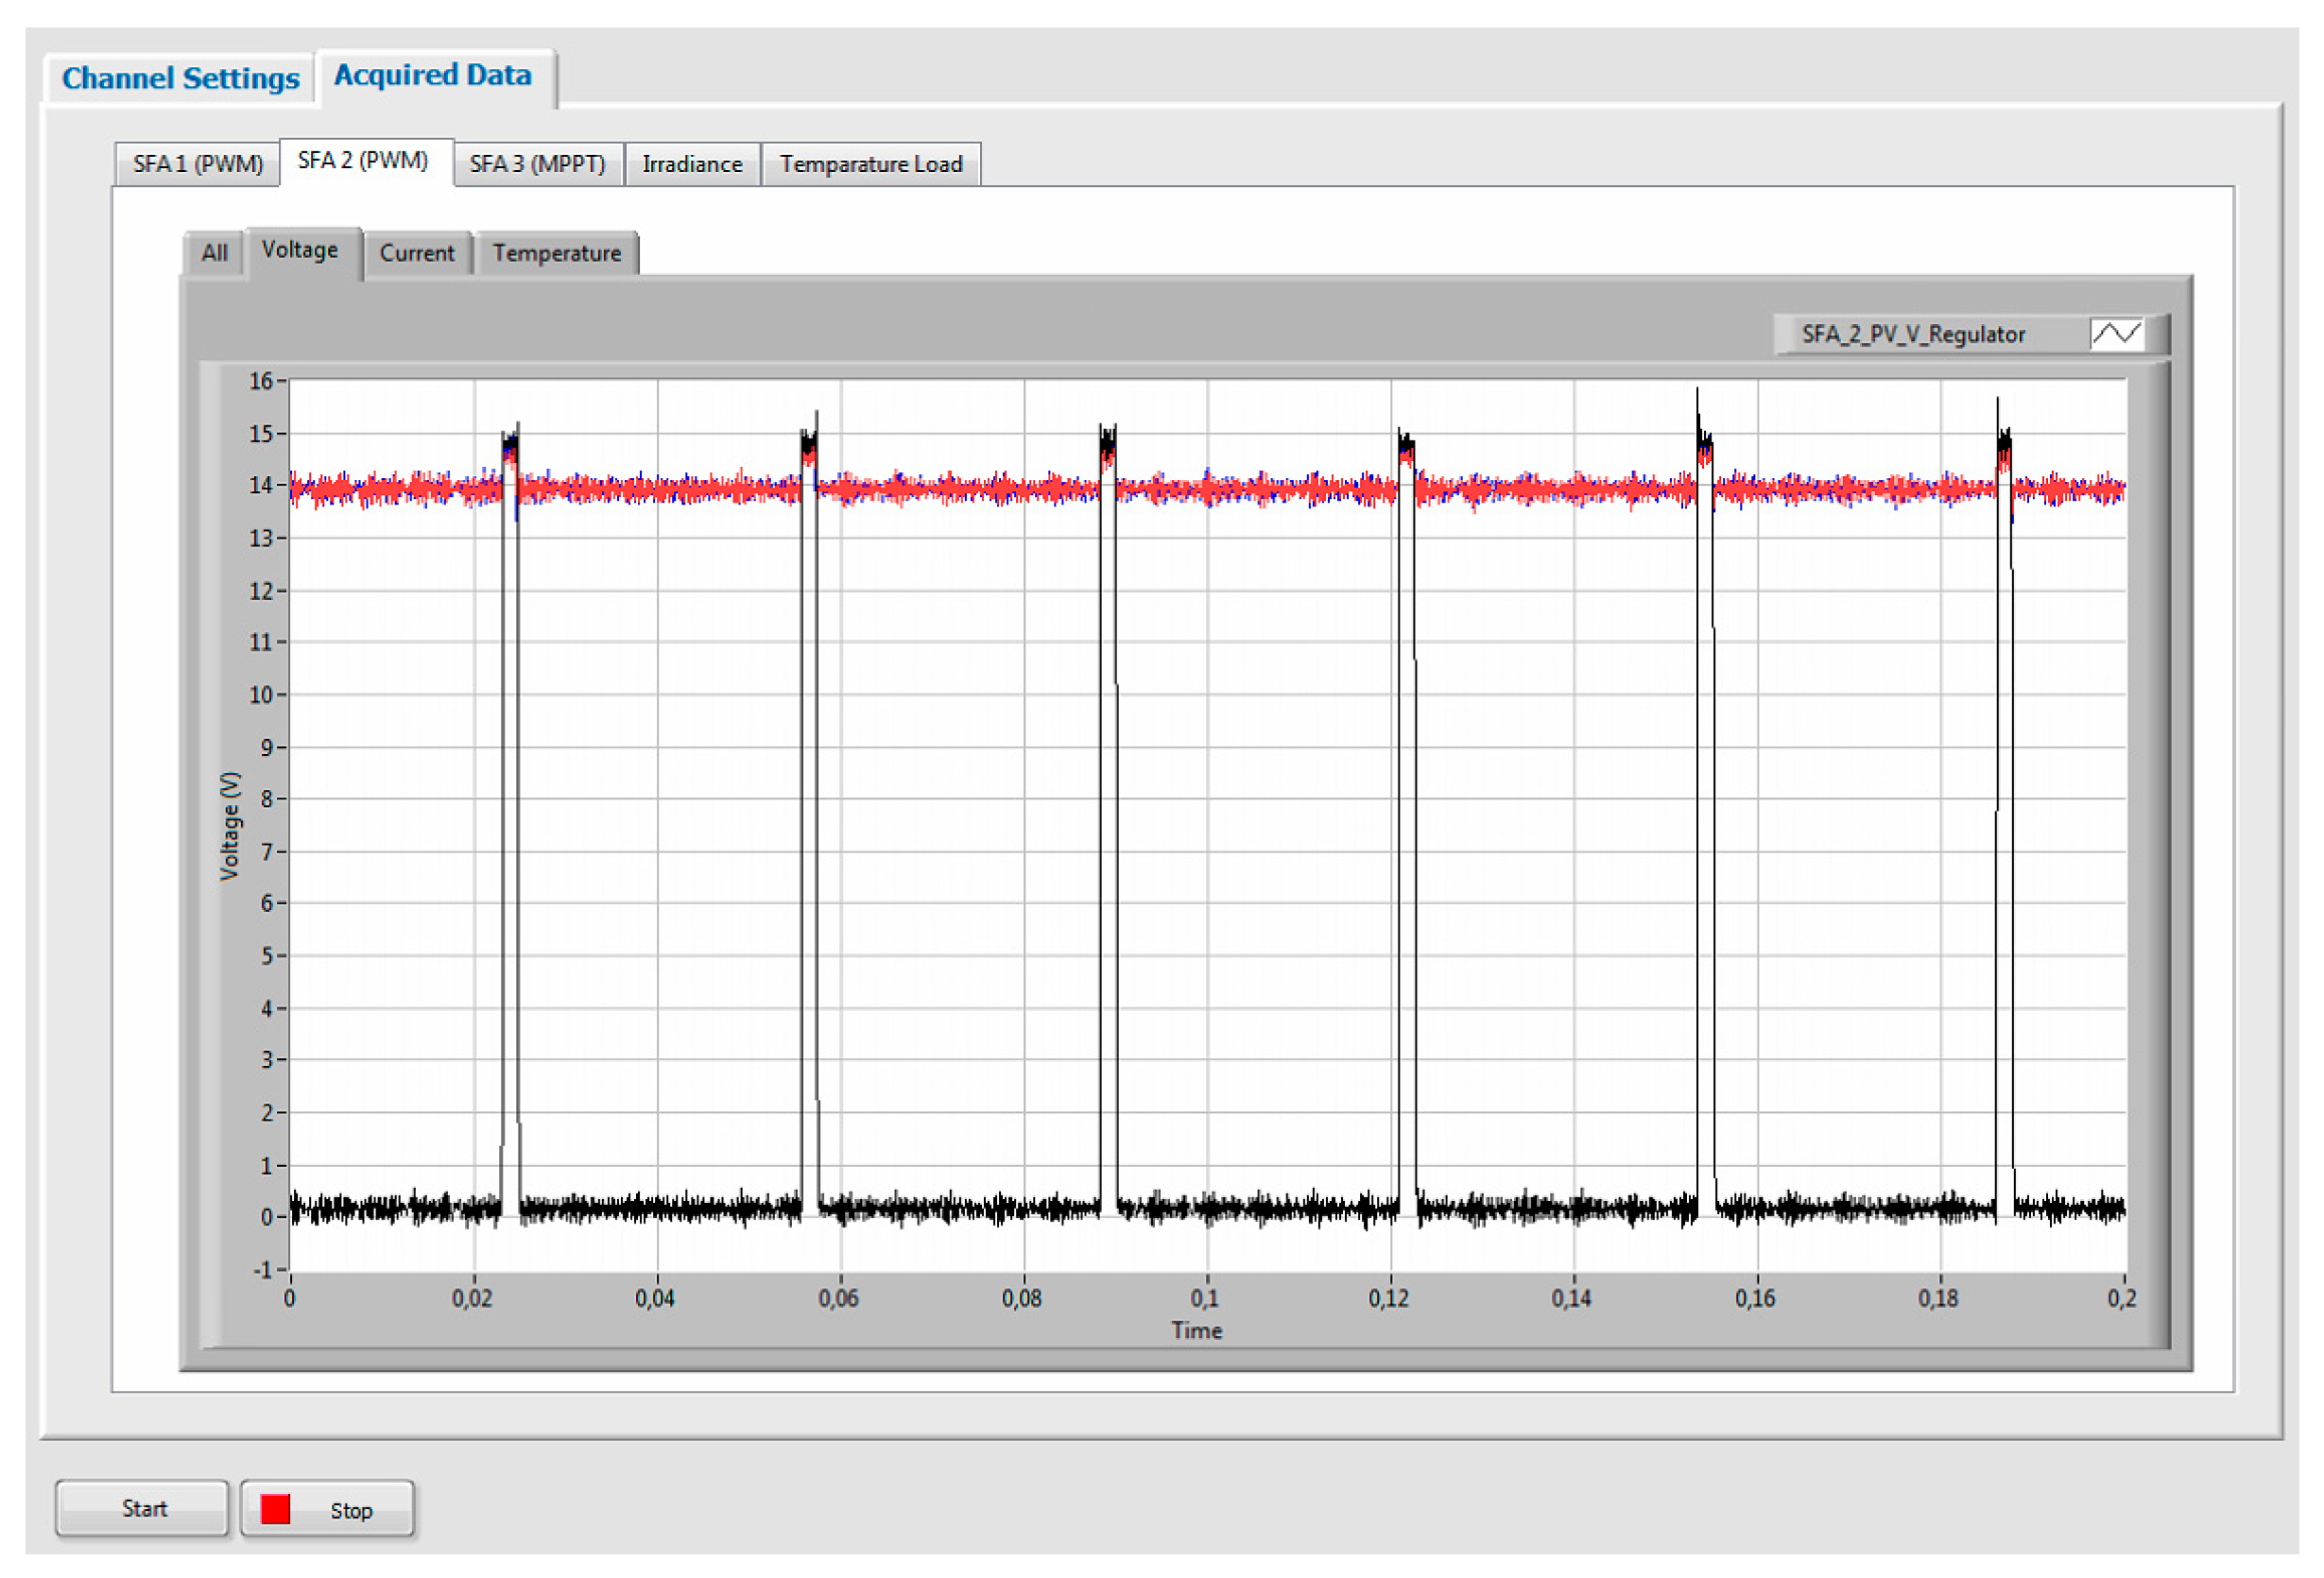Open the Temperature sub-tab

(x=556, y=253)
